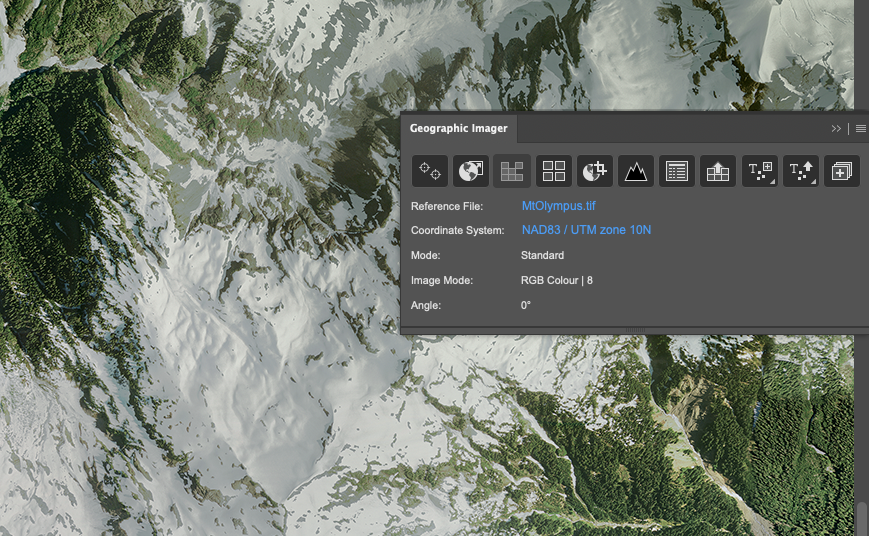The image size is (869, 536).
Task: Click the panel's bottom resize grip
Action: [x=635, y=329]
